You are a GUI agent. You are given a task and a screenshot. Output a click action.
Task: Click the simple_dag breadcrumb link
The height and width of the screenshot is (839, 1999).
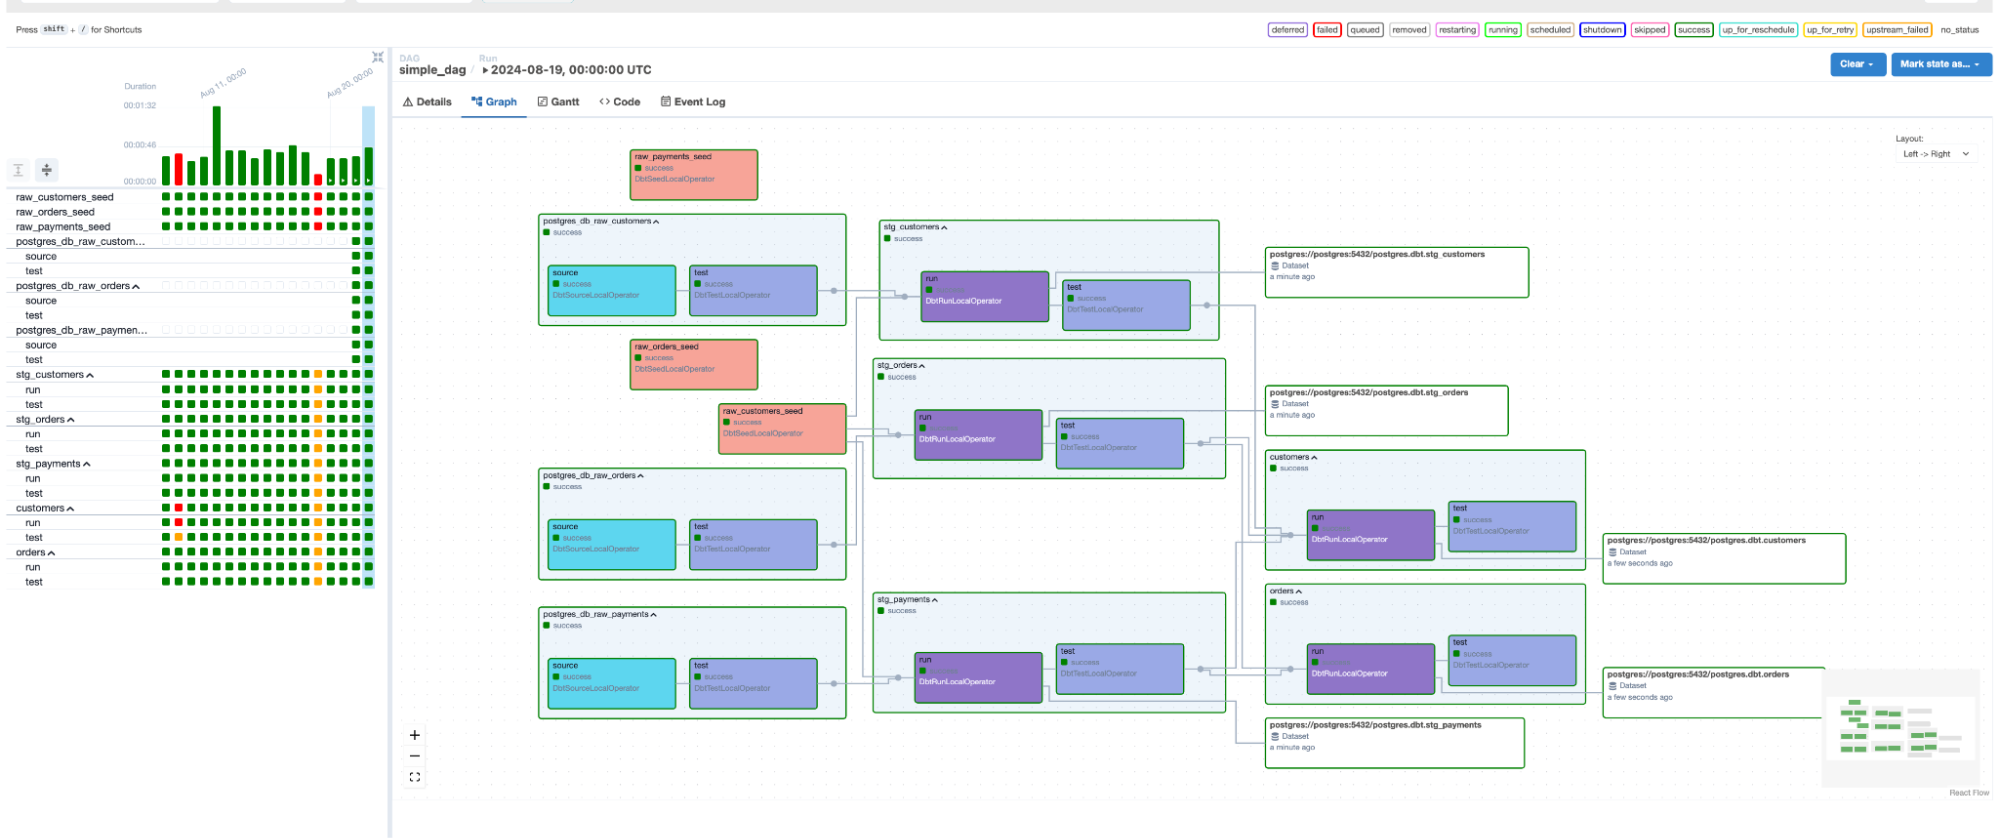pos(432,70)
